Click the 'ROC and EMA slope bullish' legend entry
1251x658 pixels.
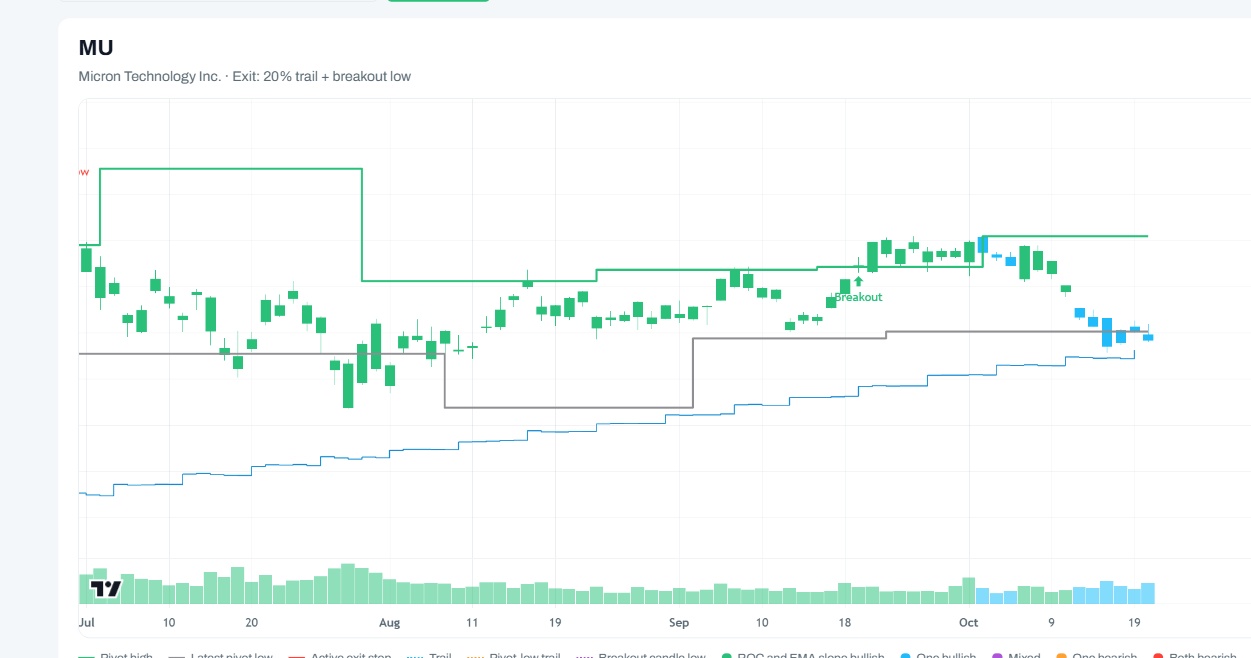(x=803, y=656)
